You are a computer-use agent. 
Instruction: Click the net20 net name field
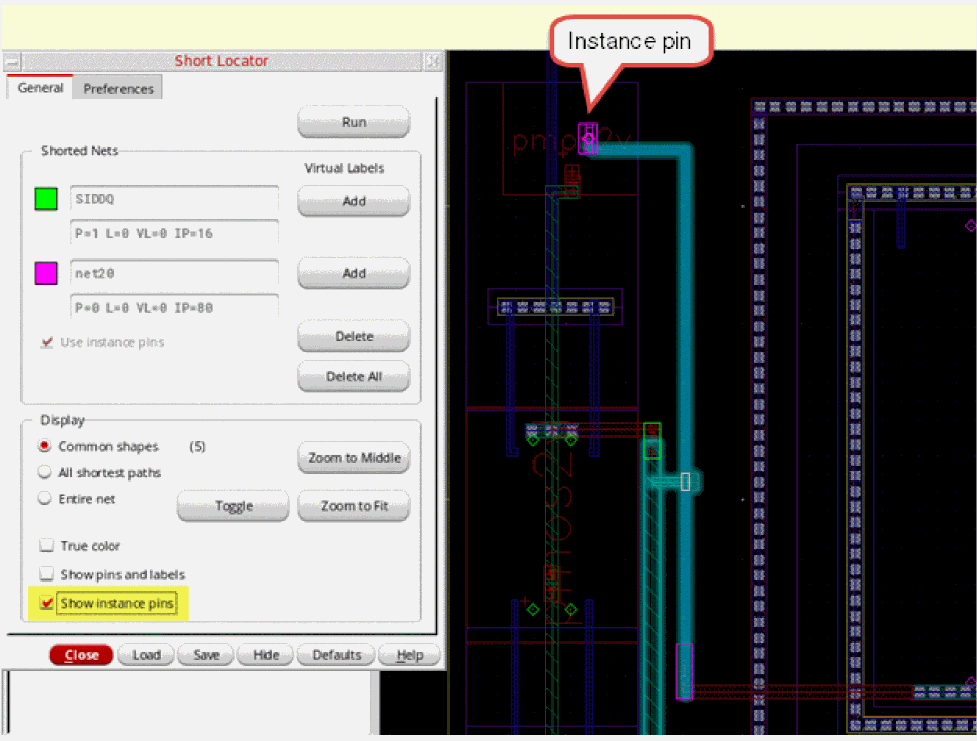coord(174,272)
